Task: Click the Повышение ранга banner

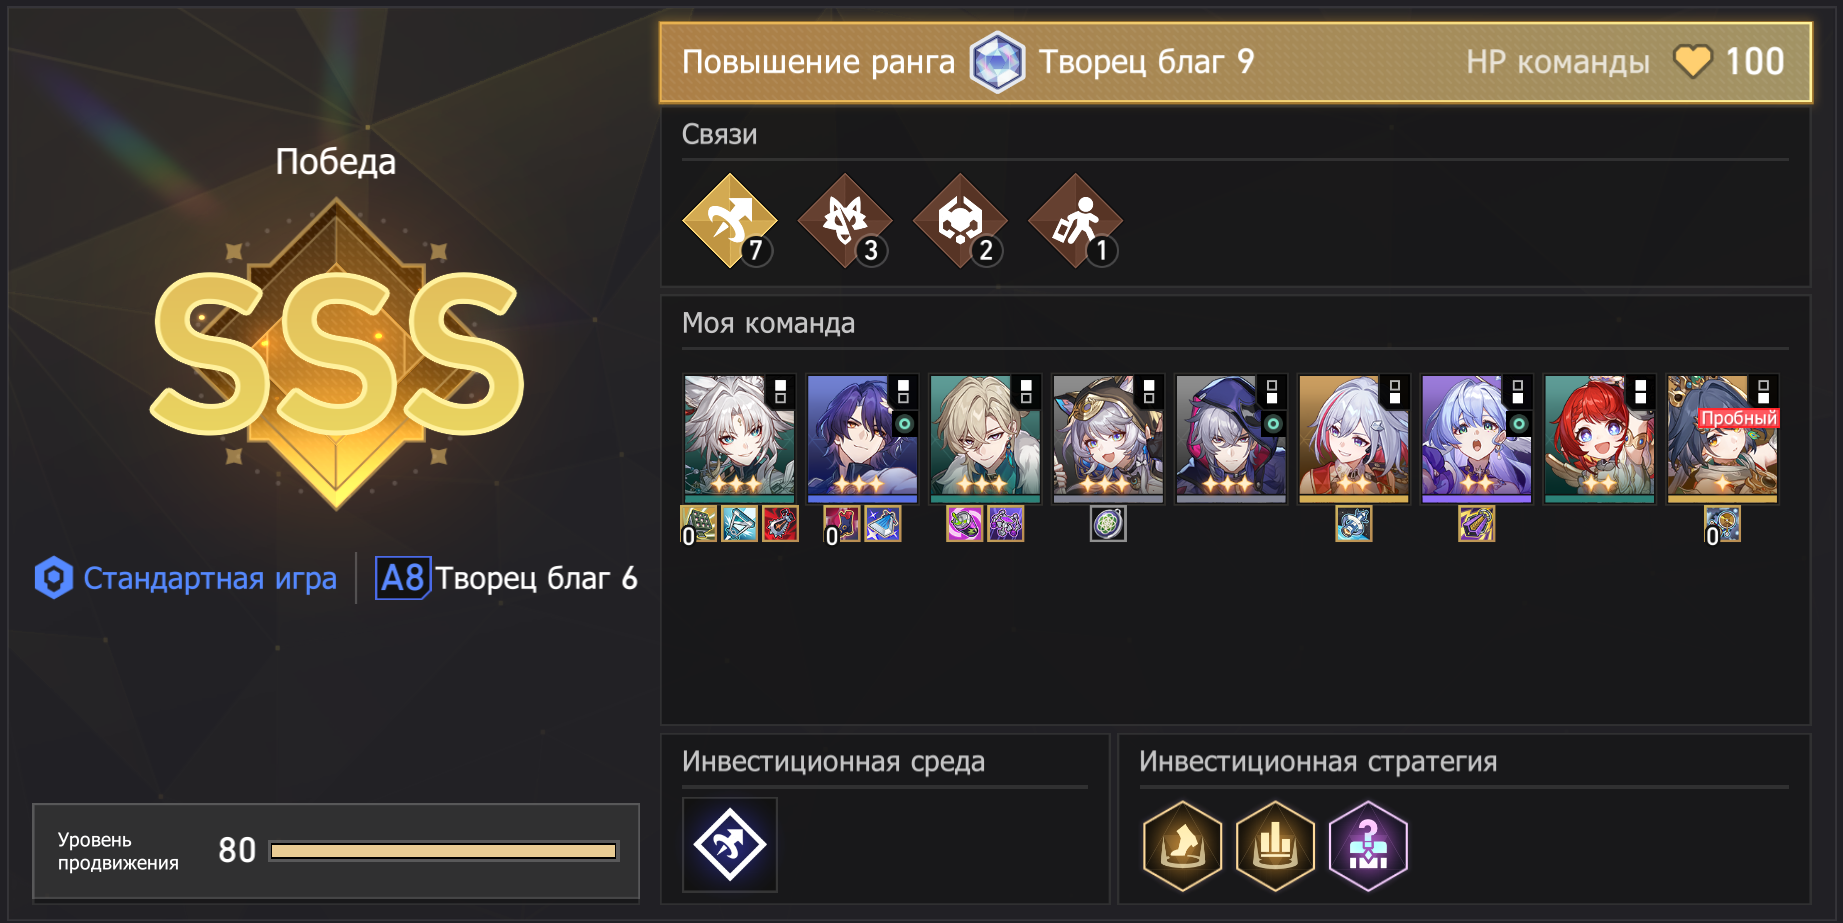Action: [1235, 62]
